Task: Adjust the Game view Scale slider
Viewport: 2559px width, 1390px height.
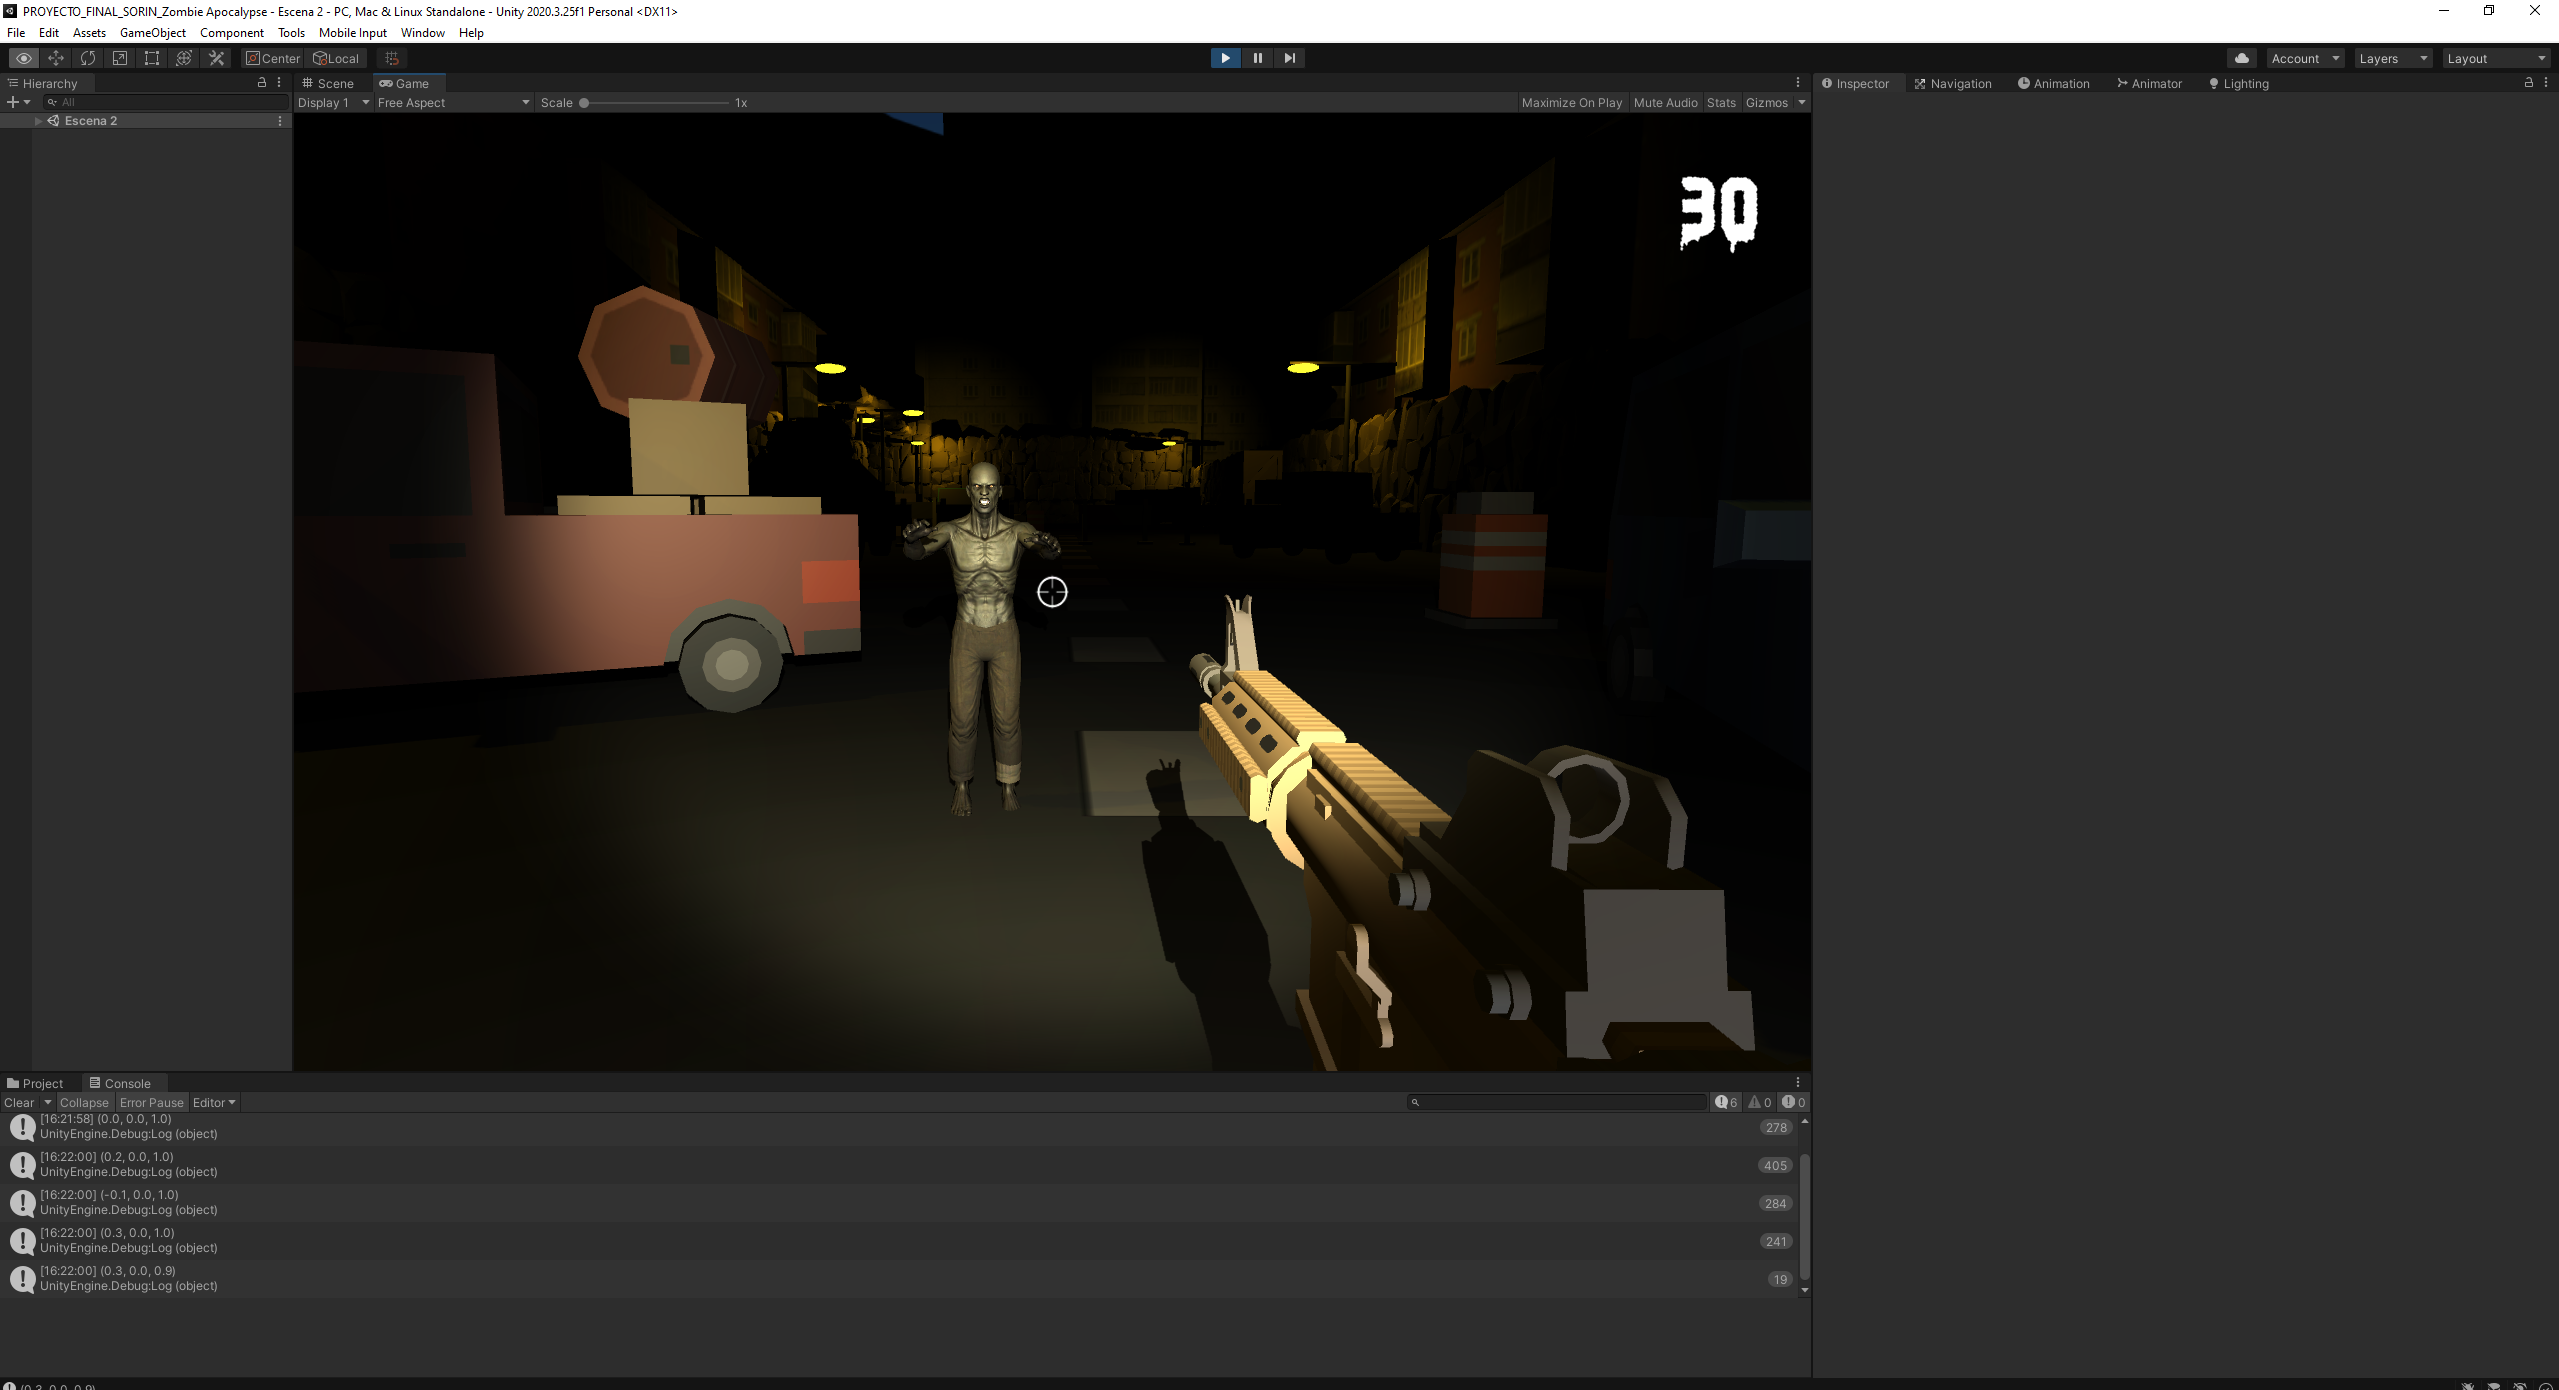Action: pos(584,102)
